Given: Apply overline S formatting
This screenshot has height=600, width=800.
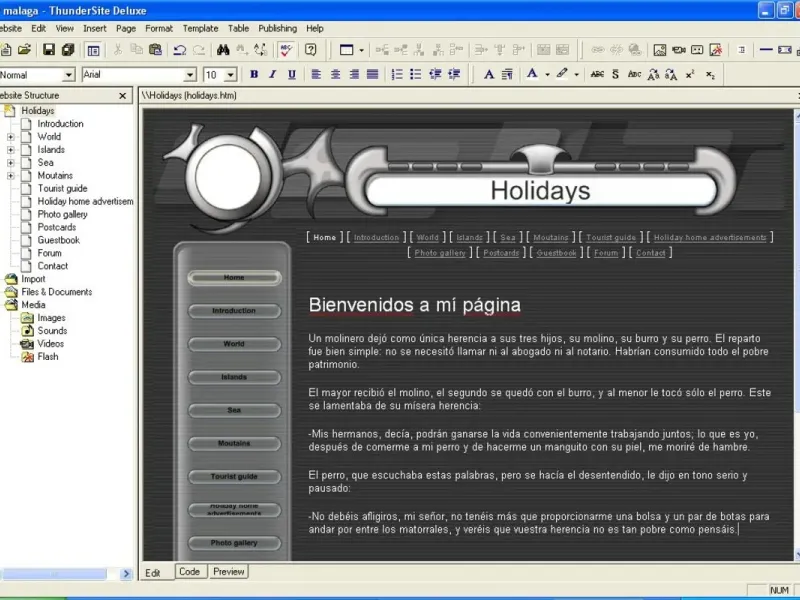Looking at the screenshot, I should pyautogui.click(x=615, y=74).
